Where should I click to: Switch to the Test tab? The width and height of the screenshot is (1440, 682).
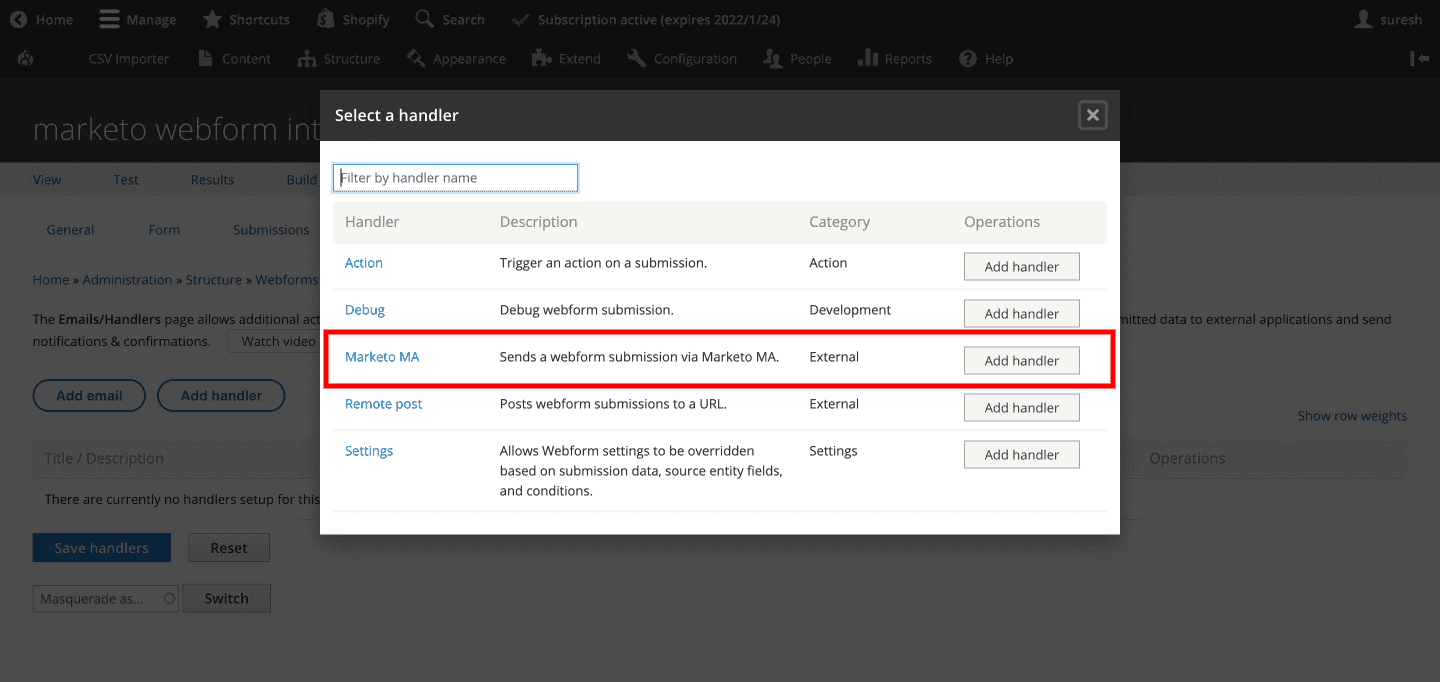coord(126,180)
